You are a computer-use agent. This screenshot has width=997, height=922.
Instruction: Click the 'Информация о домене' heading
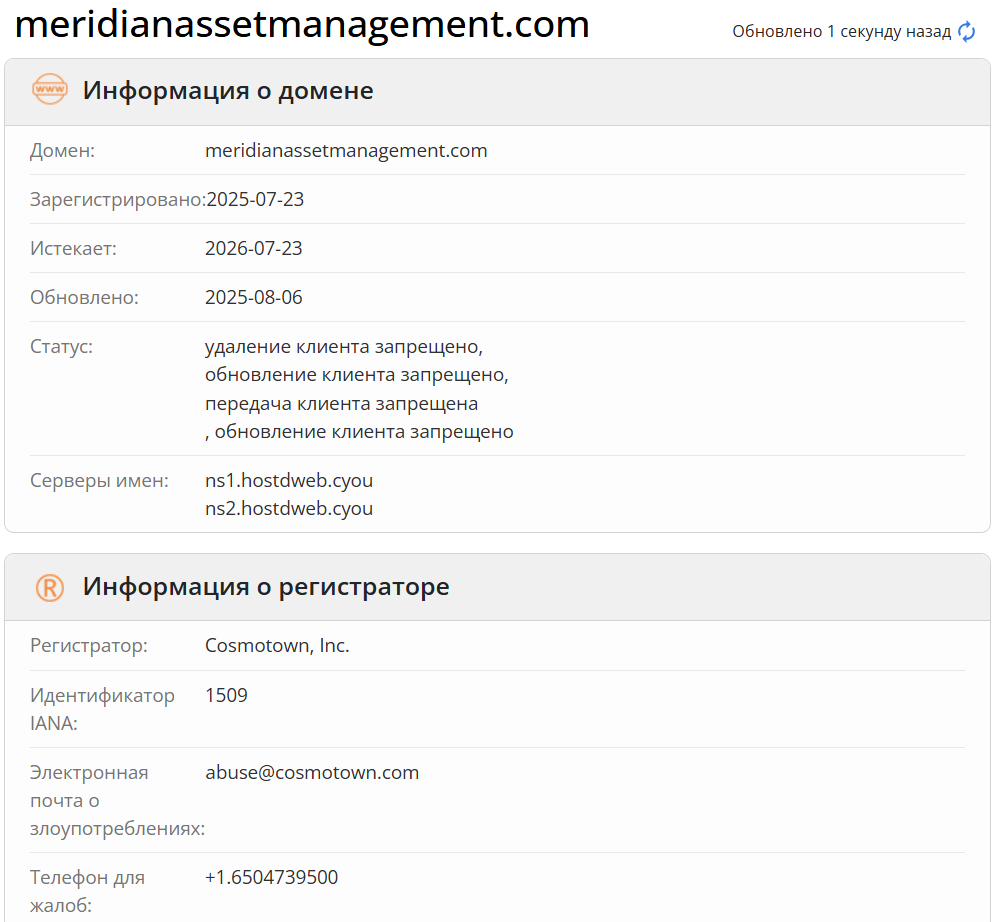tap(228, 90)
